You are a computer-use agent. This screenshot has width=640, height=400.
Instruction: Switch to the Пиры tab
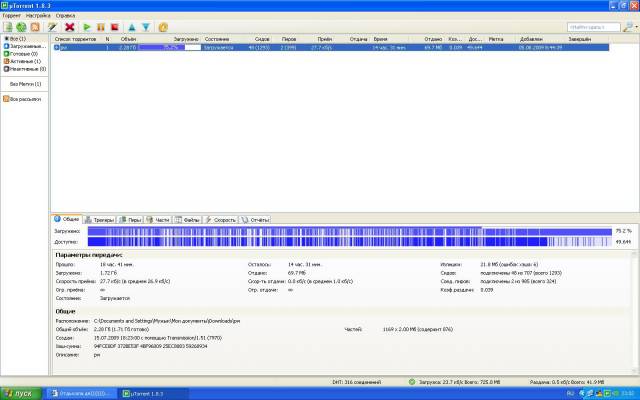pyautogui.click(x=130, y=220)
